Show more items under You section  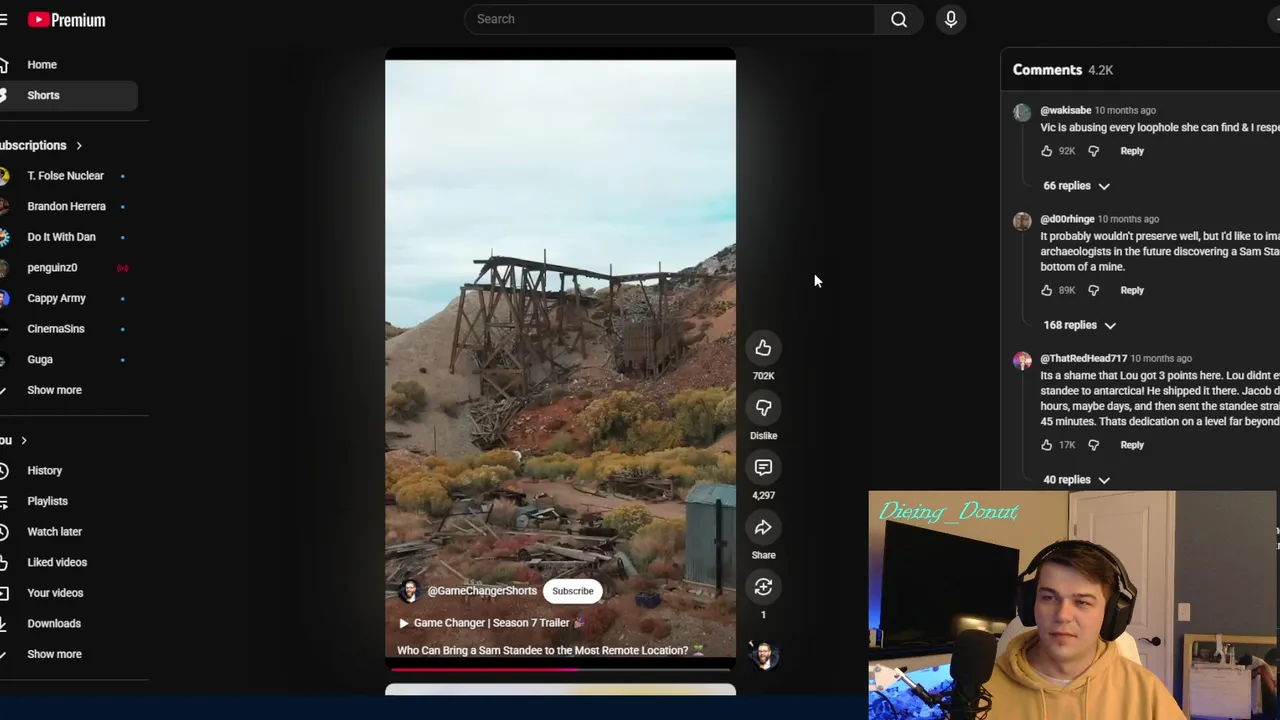[55, 654]
